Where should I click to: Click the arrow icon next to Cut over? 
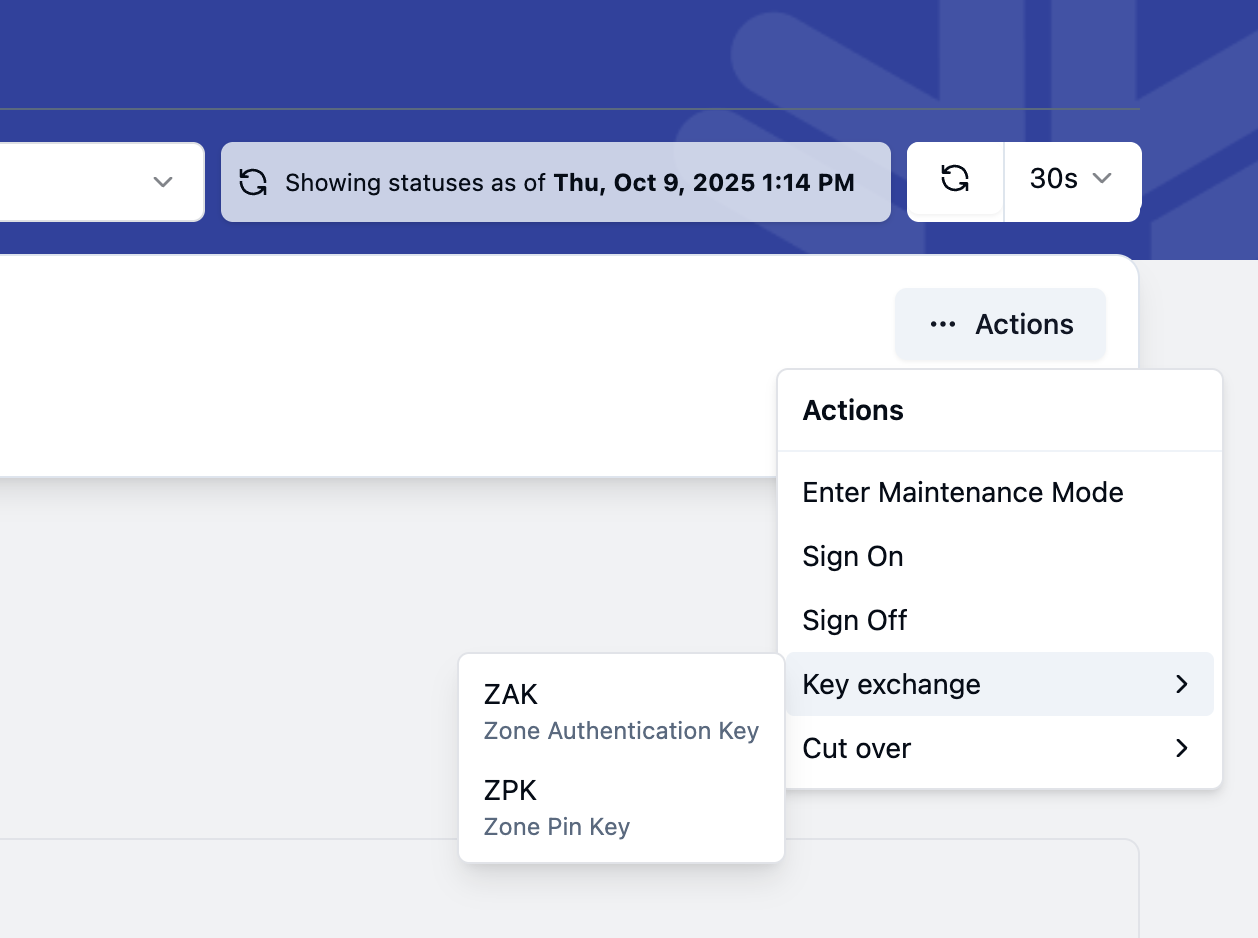[1183, 748]
